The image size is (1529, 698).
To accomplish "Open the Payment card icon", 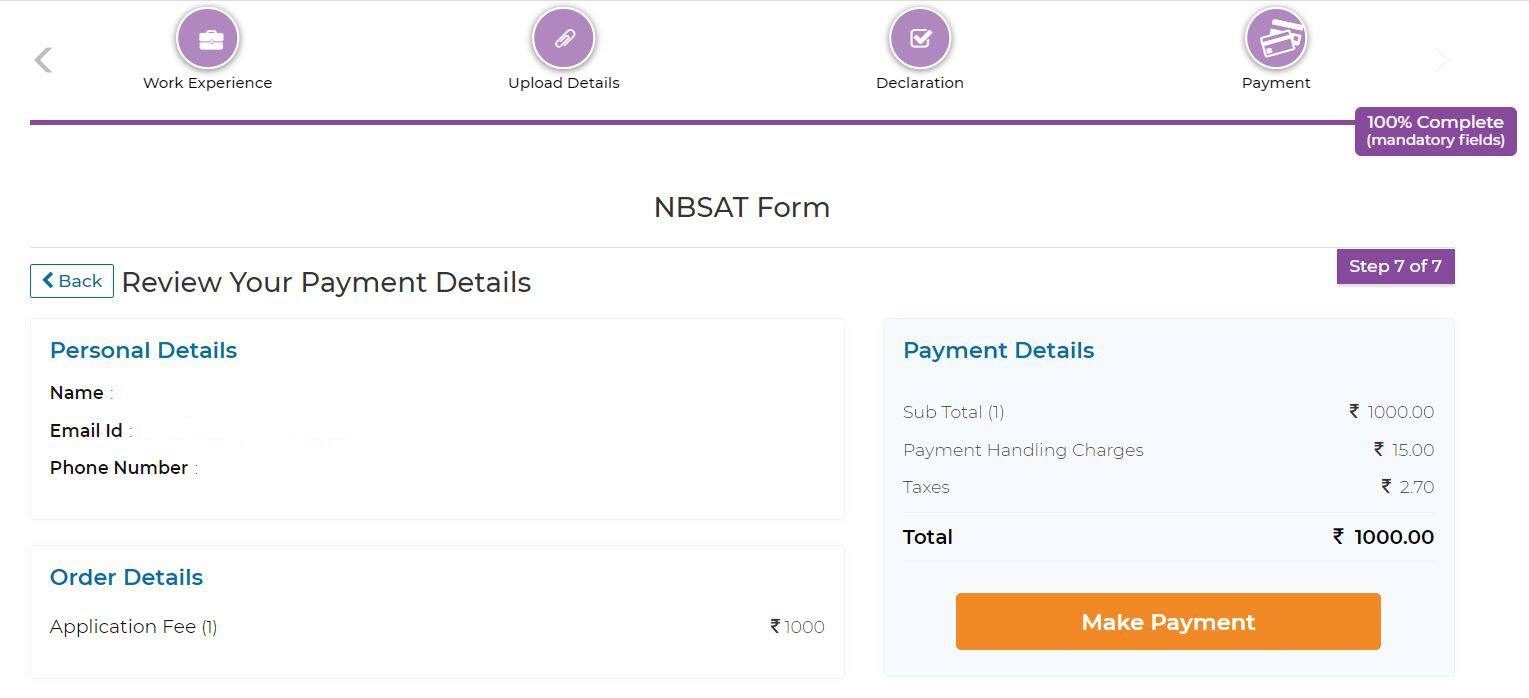I will (x=1276, y=38).
